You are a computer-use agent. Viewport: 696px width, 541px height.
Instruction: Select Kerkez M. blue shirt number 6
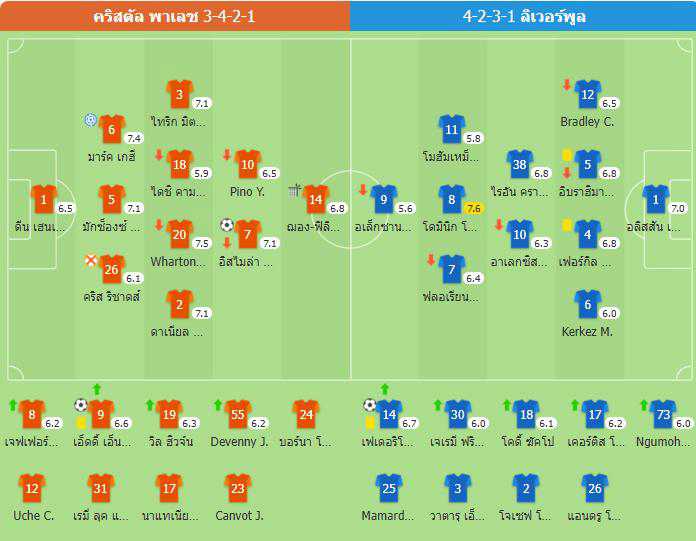pos(587,305)
